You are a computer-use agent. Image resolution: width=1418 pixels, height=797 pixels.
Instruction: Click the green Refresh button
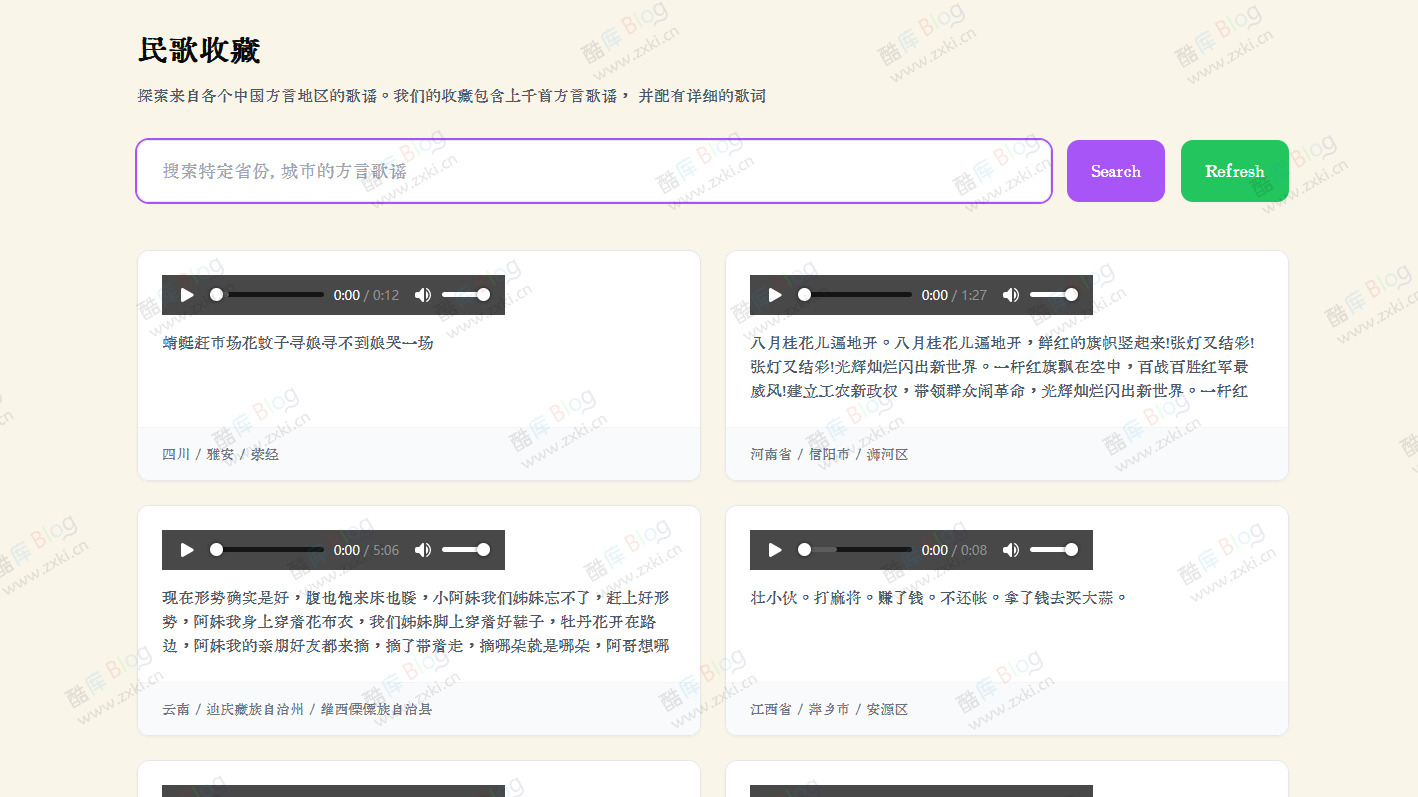tap(1234, 170)
